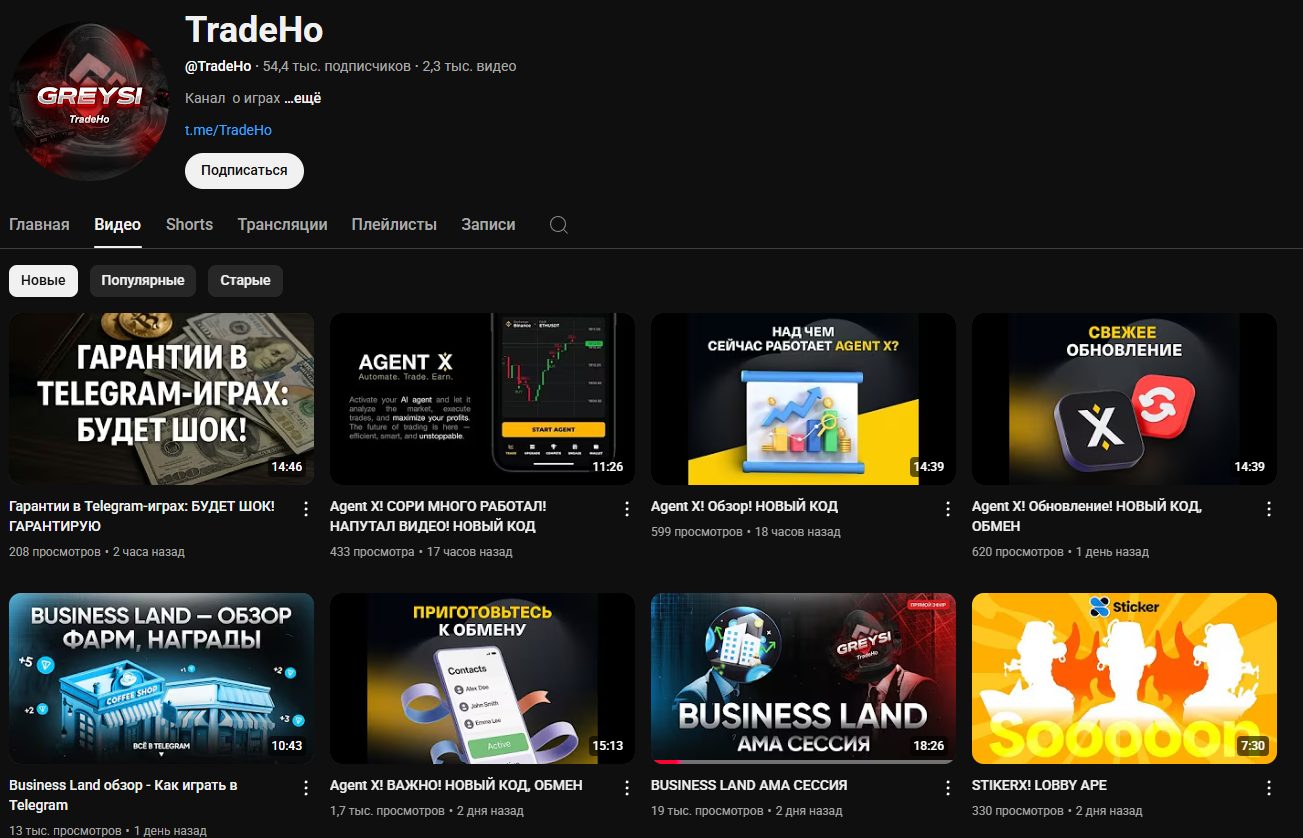Open options menu for Agent X Обновление video
Image resolution: width=1303 pixels, height=838 pixels.
1269,509
